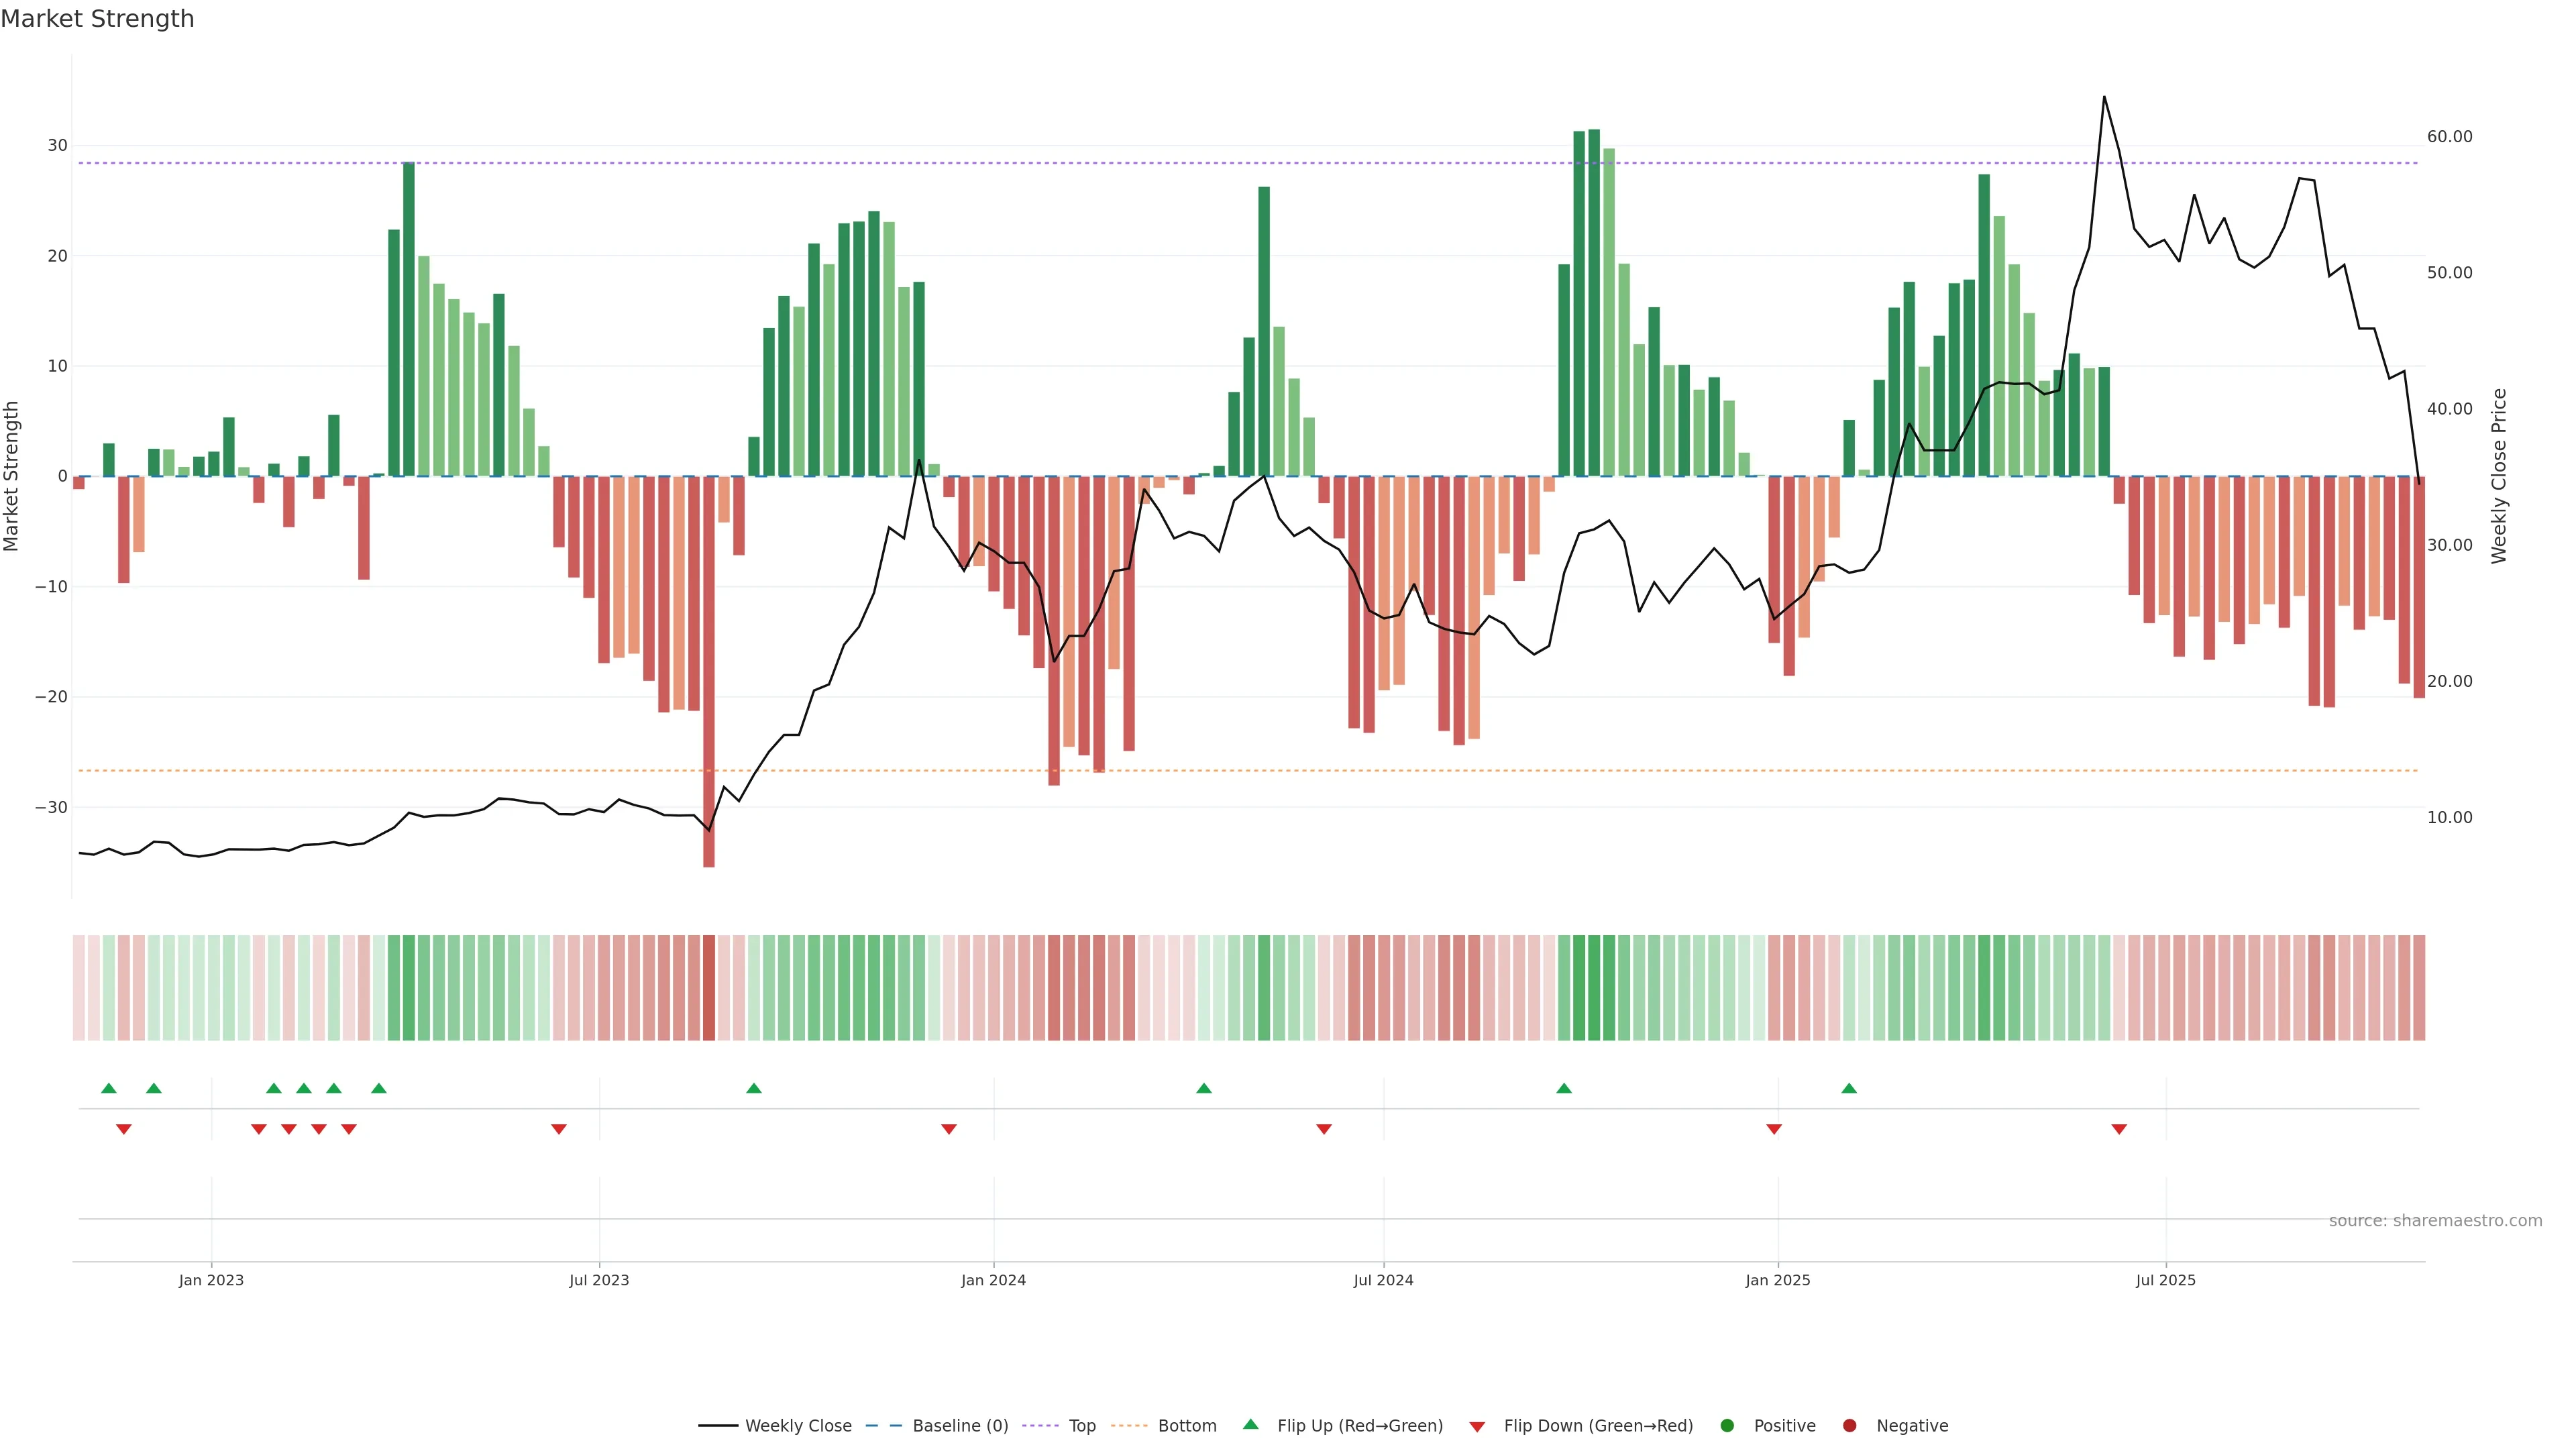Click the 60.00 right axis tick label
Screen dimensions: 2576x1449
[x=2449, y=137]
